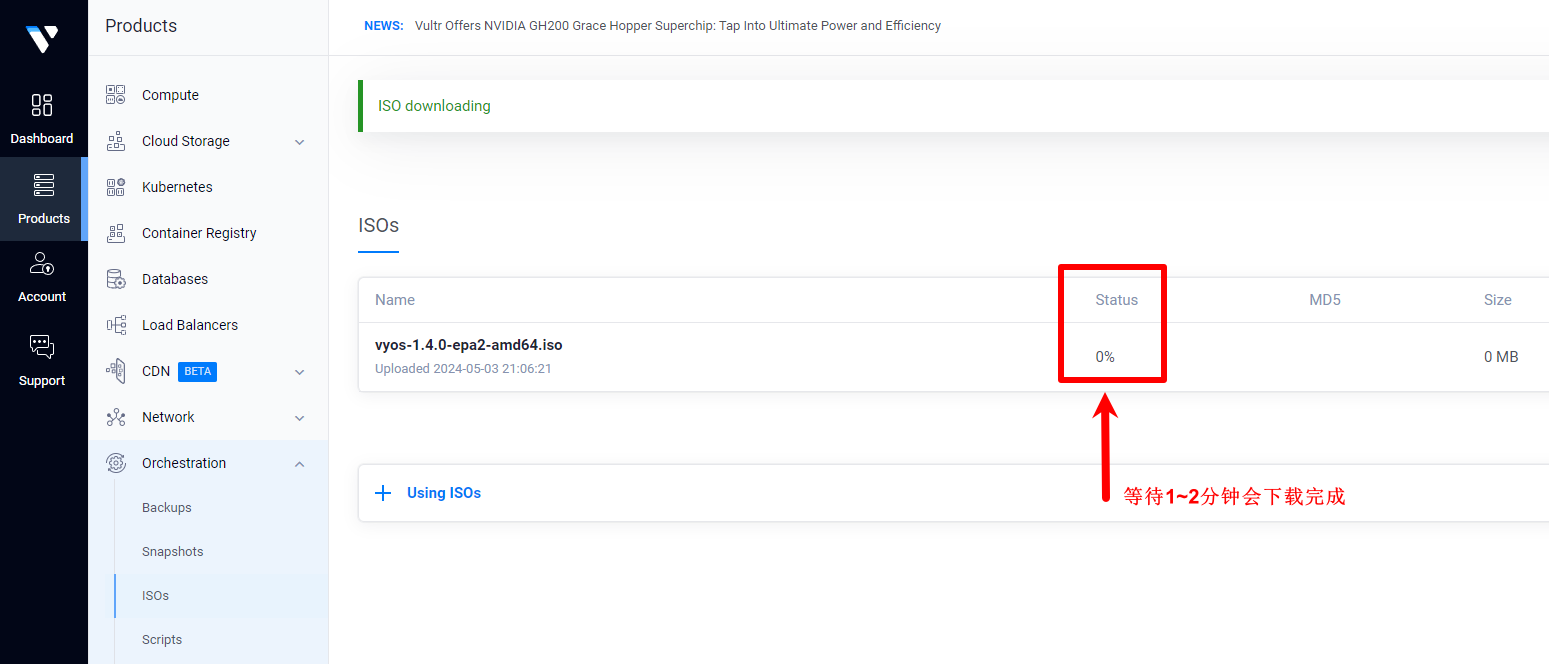Open the Support chat icon

point(42,347)
